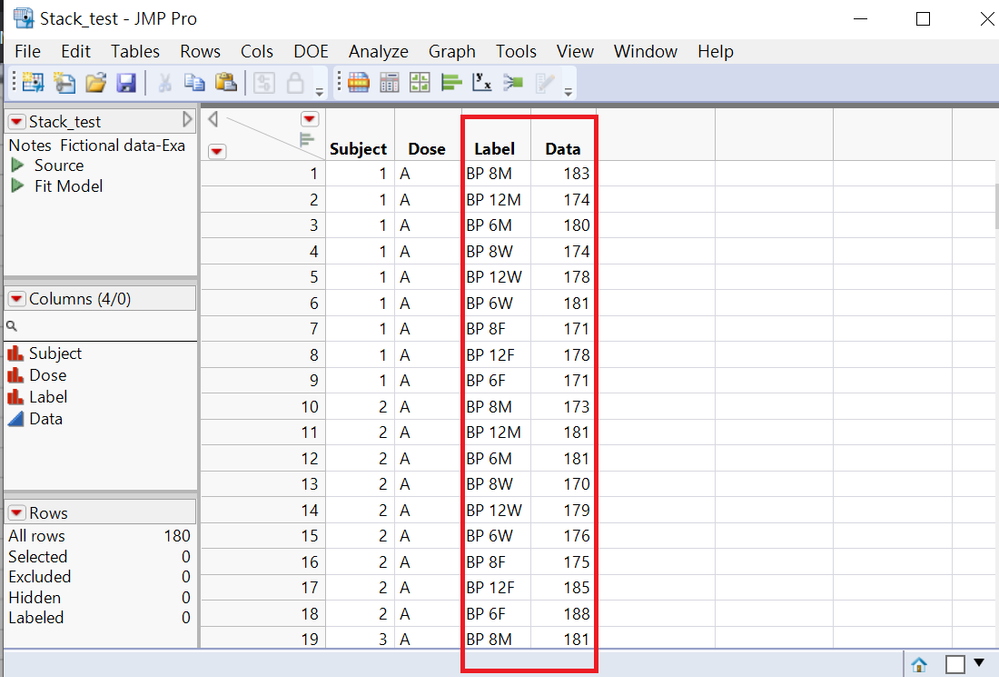Select Label in the Columns panel
The height and width of the screenshot is (677, 999).
(x=48, y=397)
